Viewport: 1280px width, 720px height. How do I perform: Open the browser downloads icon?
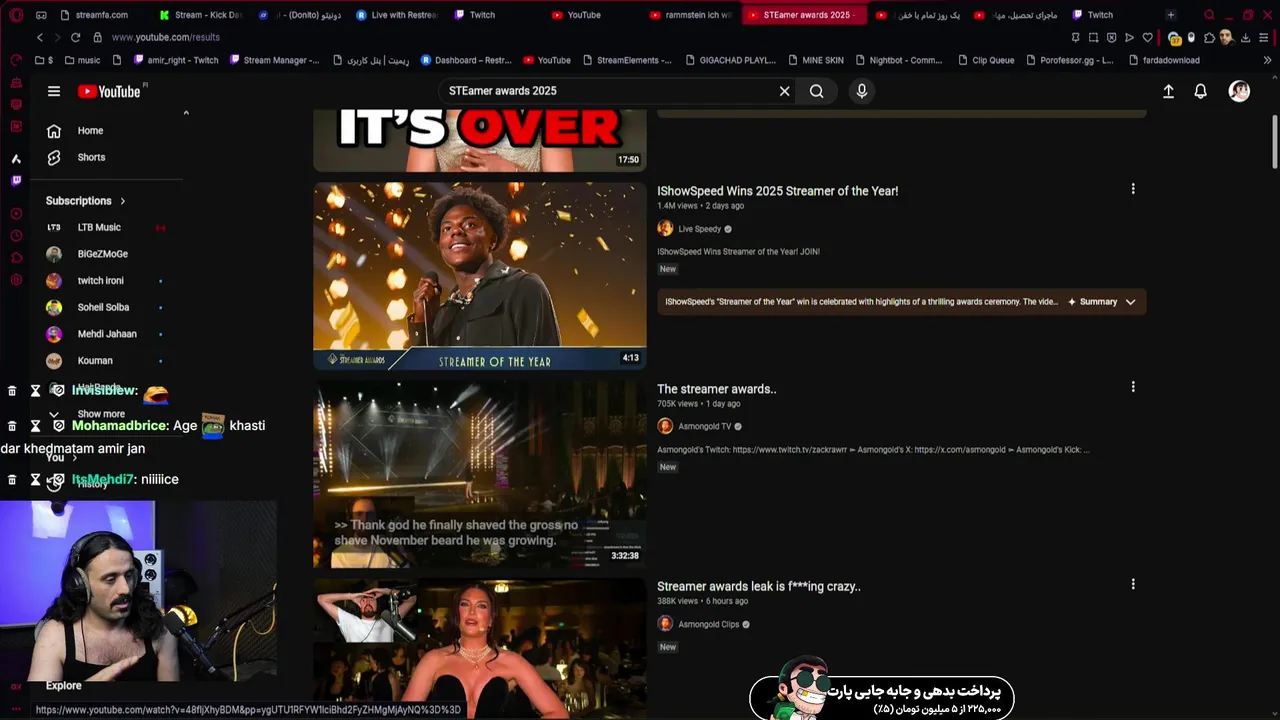point(1245,37)
